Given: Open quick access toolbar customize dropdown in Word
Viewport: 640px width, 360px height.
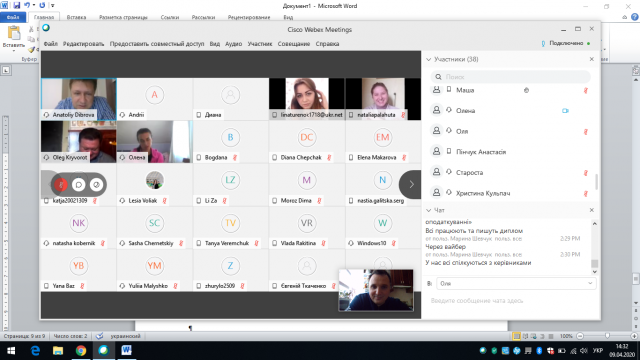Looking at the screenshot, I should (x=53, y=6).
